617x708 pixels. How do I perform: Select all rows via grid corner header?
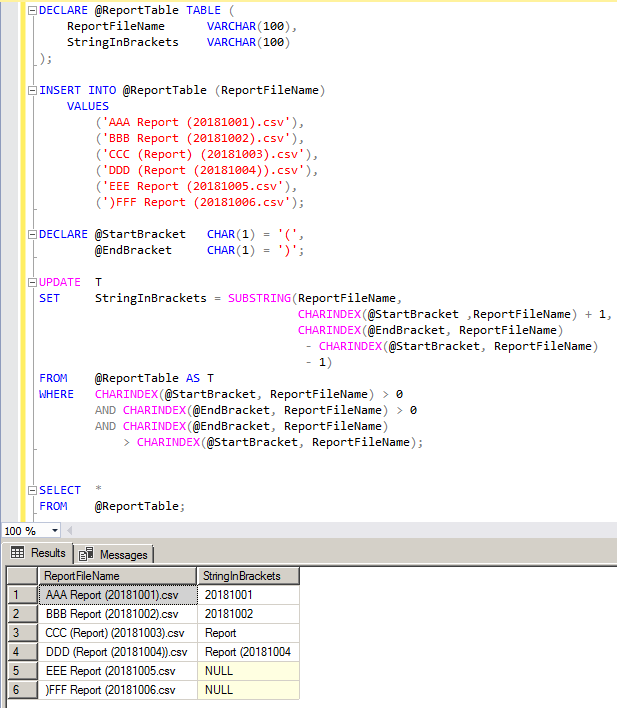coord(22,576)
